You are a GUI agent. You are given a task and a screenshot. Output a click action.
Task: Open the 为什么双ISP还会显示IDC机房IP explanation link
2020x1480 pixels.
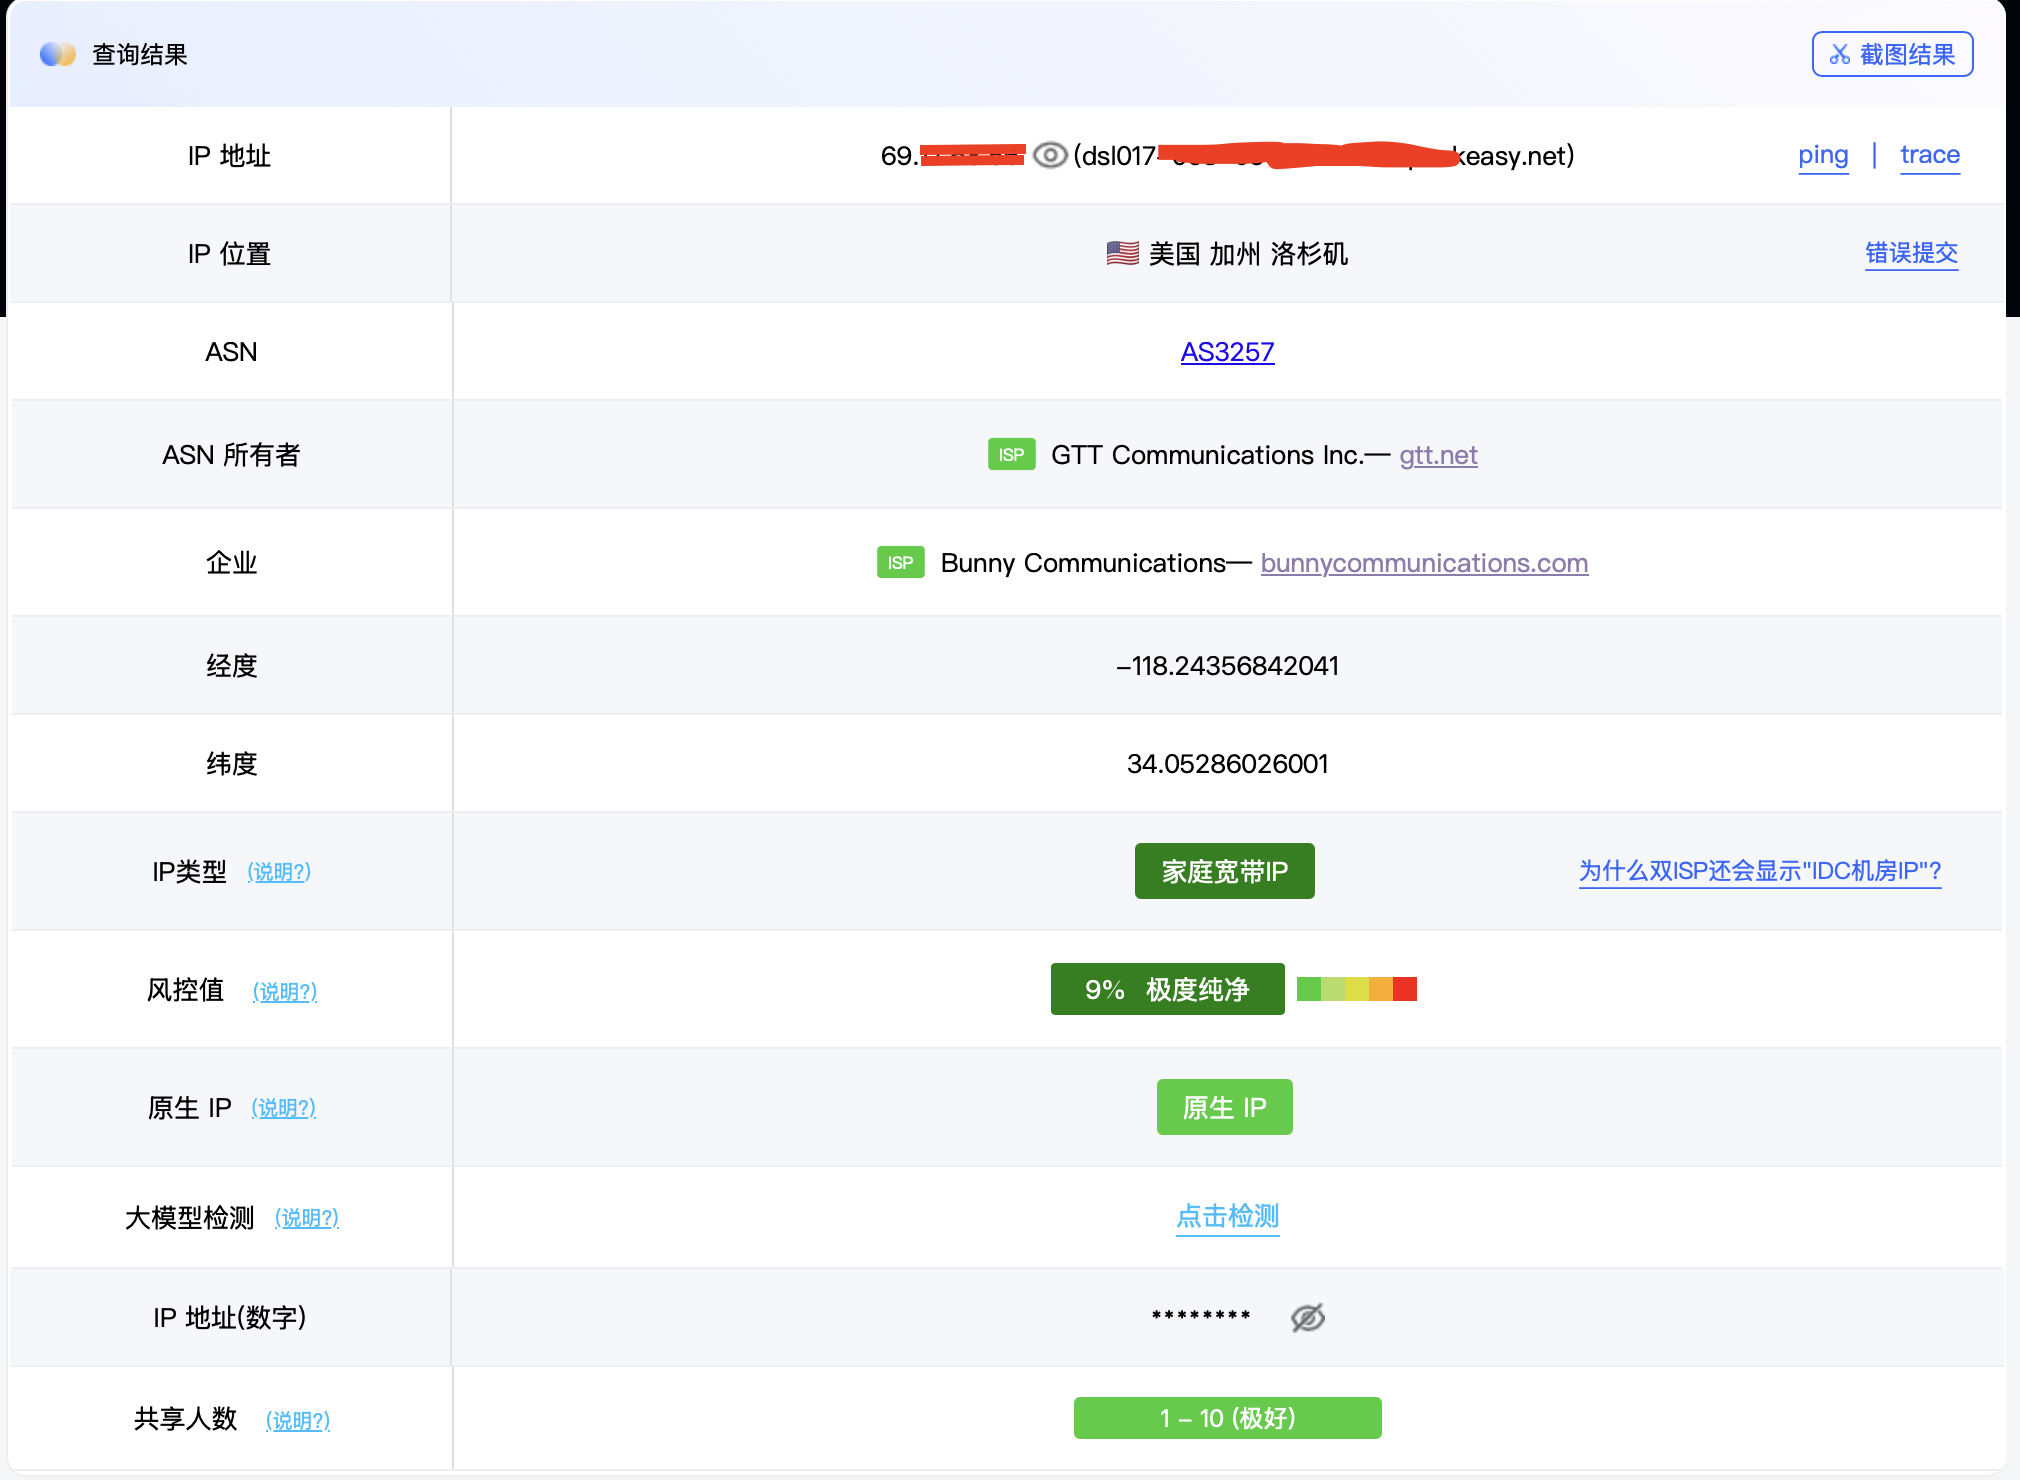tap(1759, 871)
